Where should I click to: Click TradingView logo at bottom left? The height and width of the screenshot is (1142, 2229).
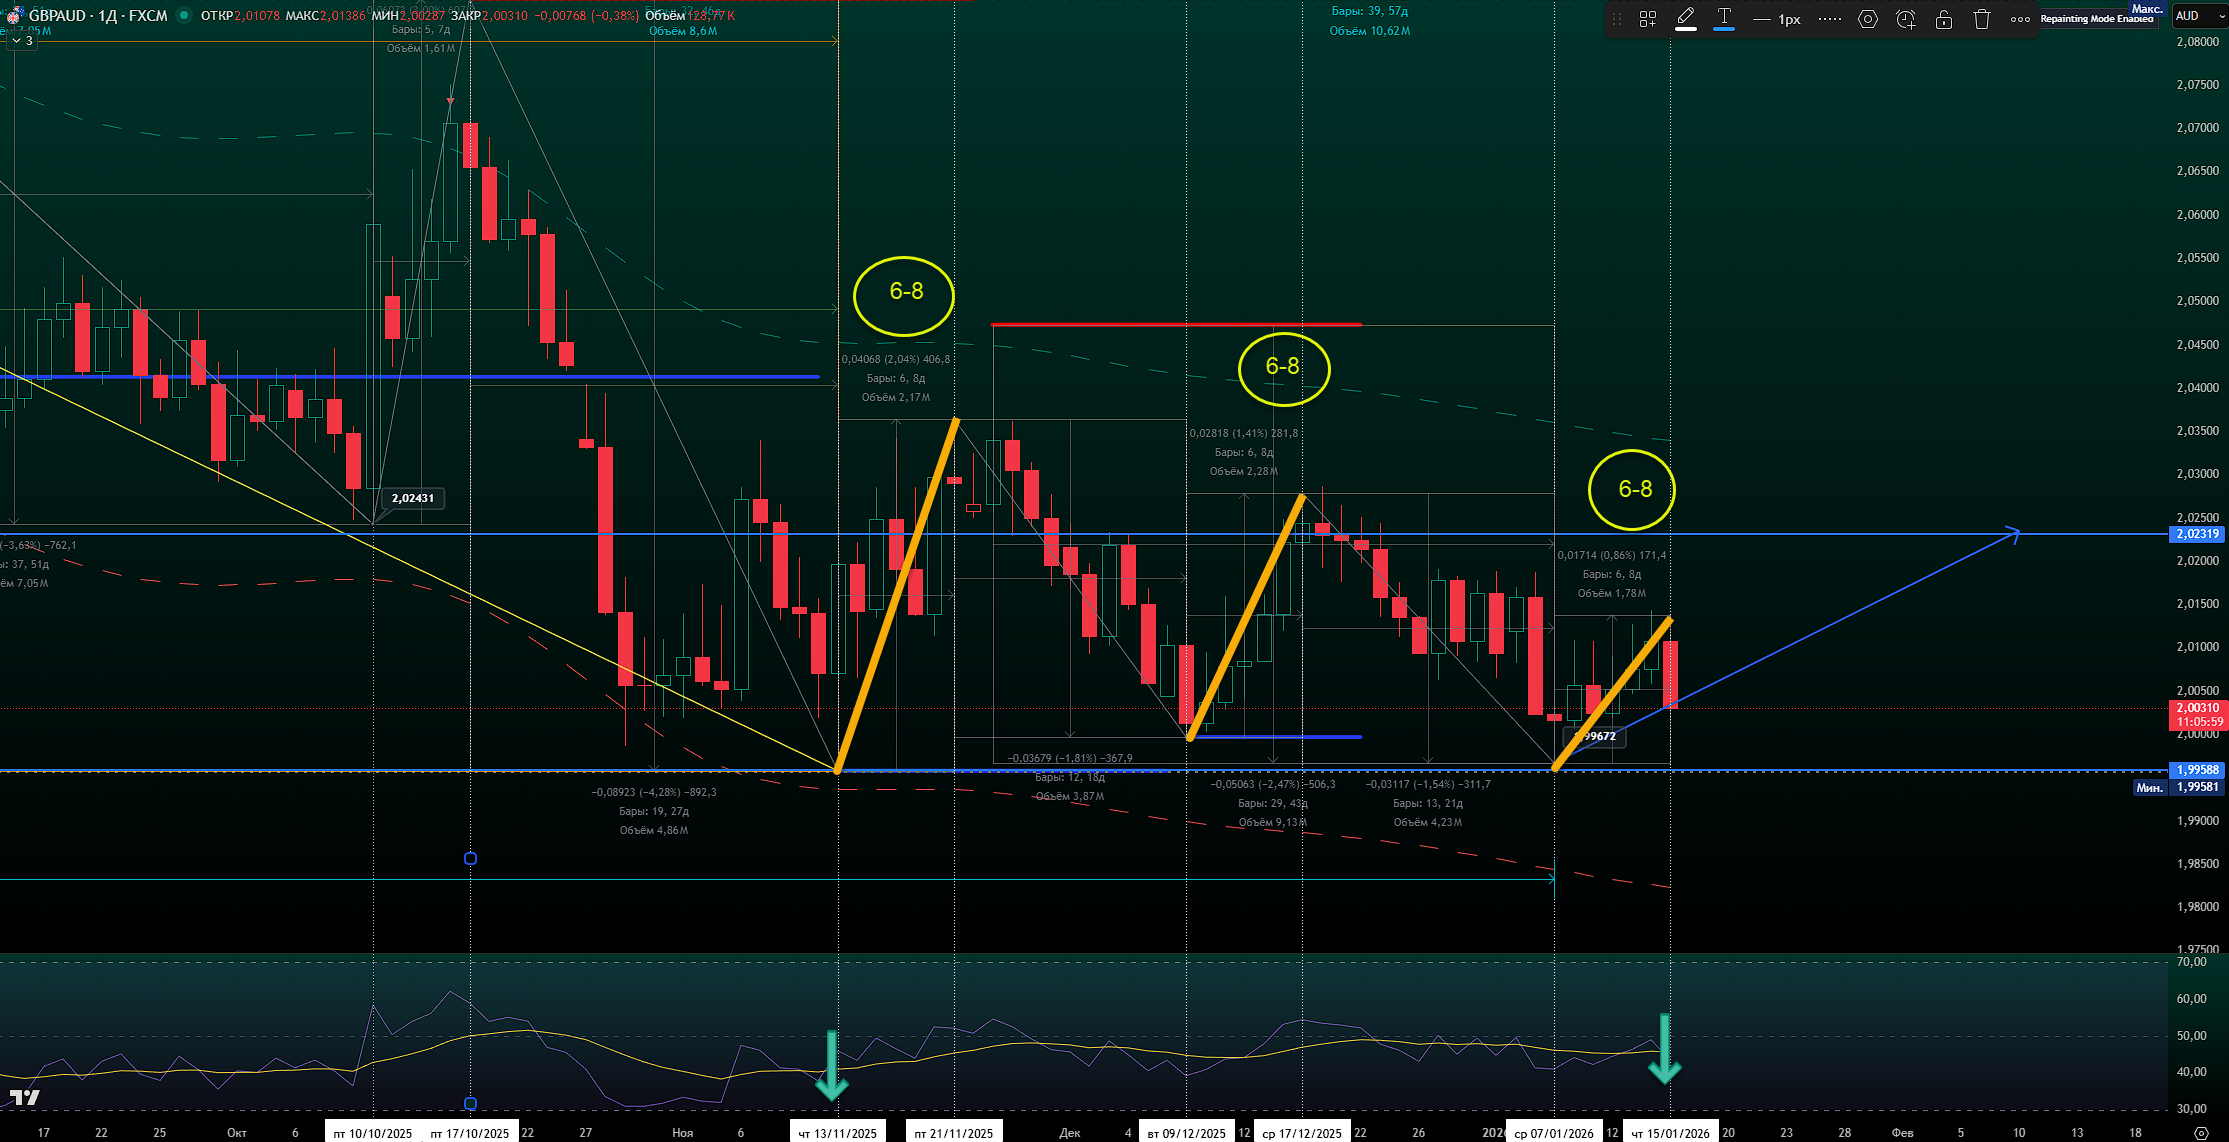(x=24, y=1097)
